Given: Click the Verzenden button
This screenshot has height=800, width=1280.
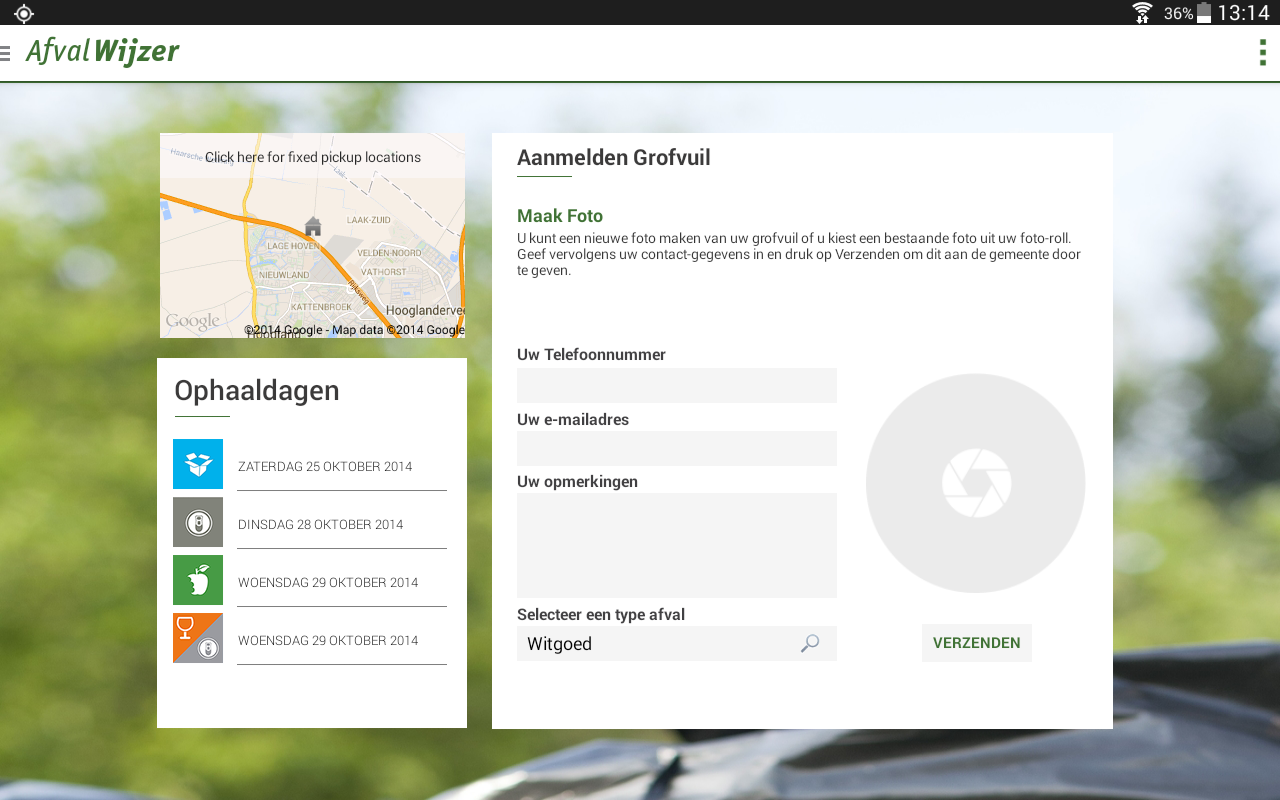Looking at the screenshot, I should [977, 643].
